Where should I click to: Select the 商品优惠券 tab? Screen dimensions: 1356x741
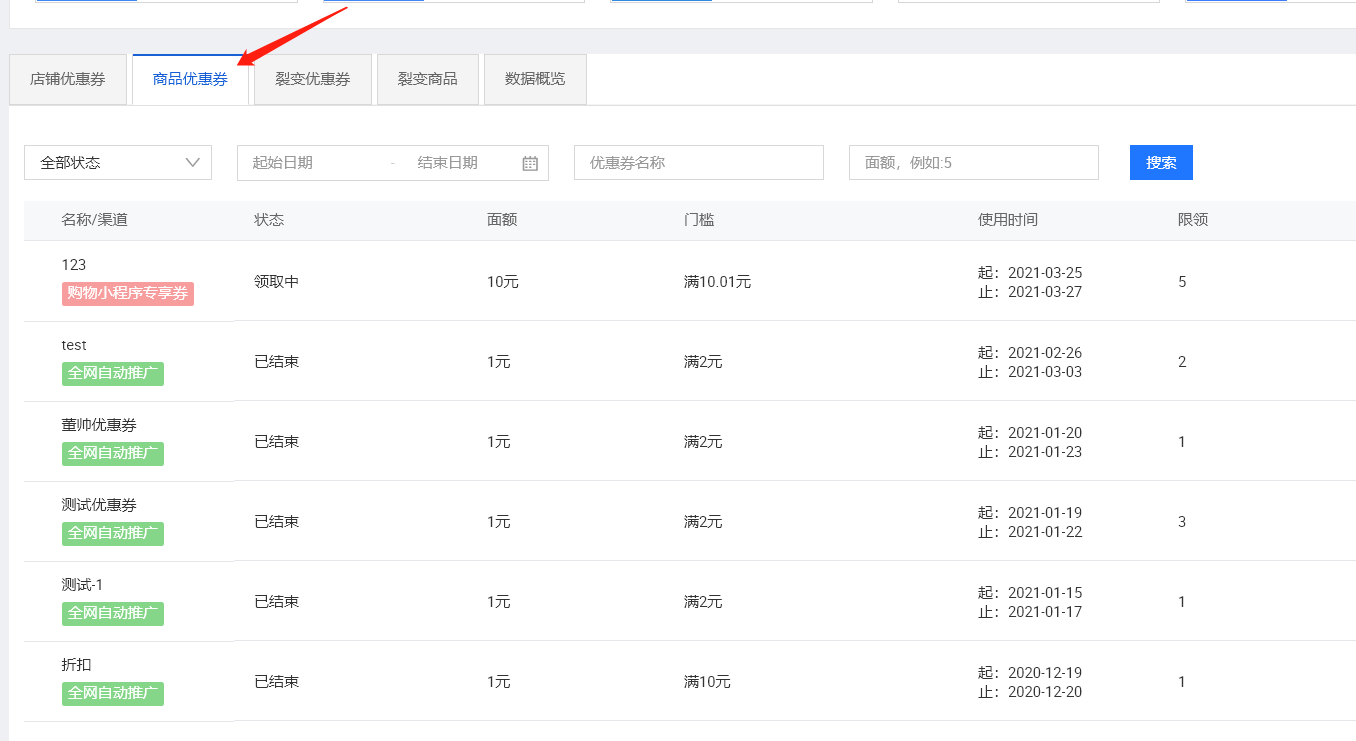point(190,79)
